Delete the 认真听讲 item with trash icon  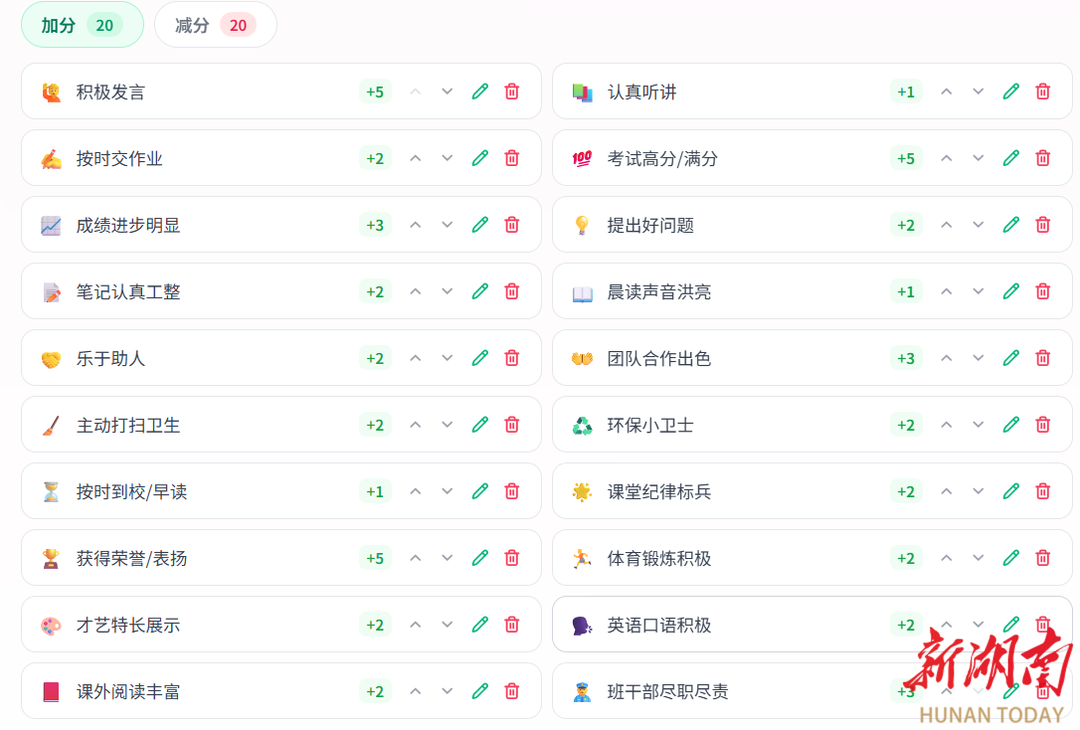pyautogui.click(x=1042, y=92)
